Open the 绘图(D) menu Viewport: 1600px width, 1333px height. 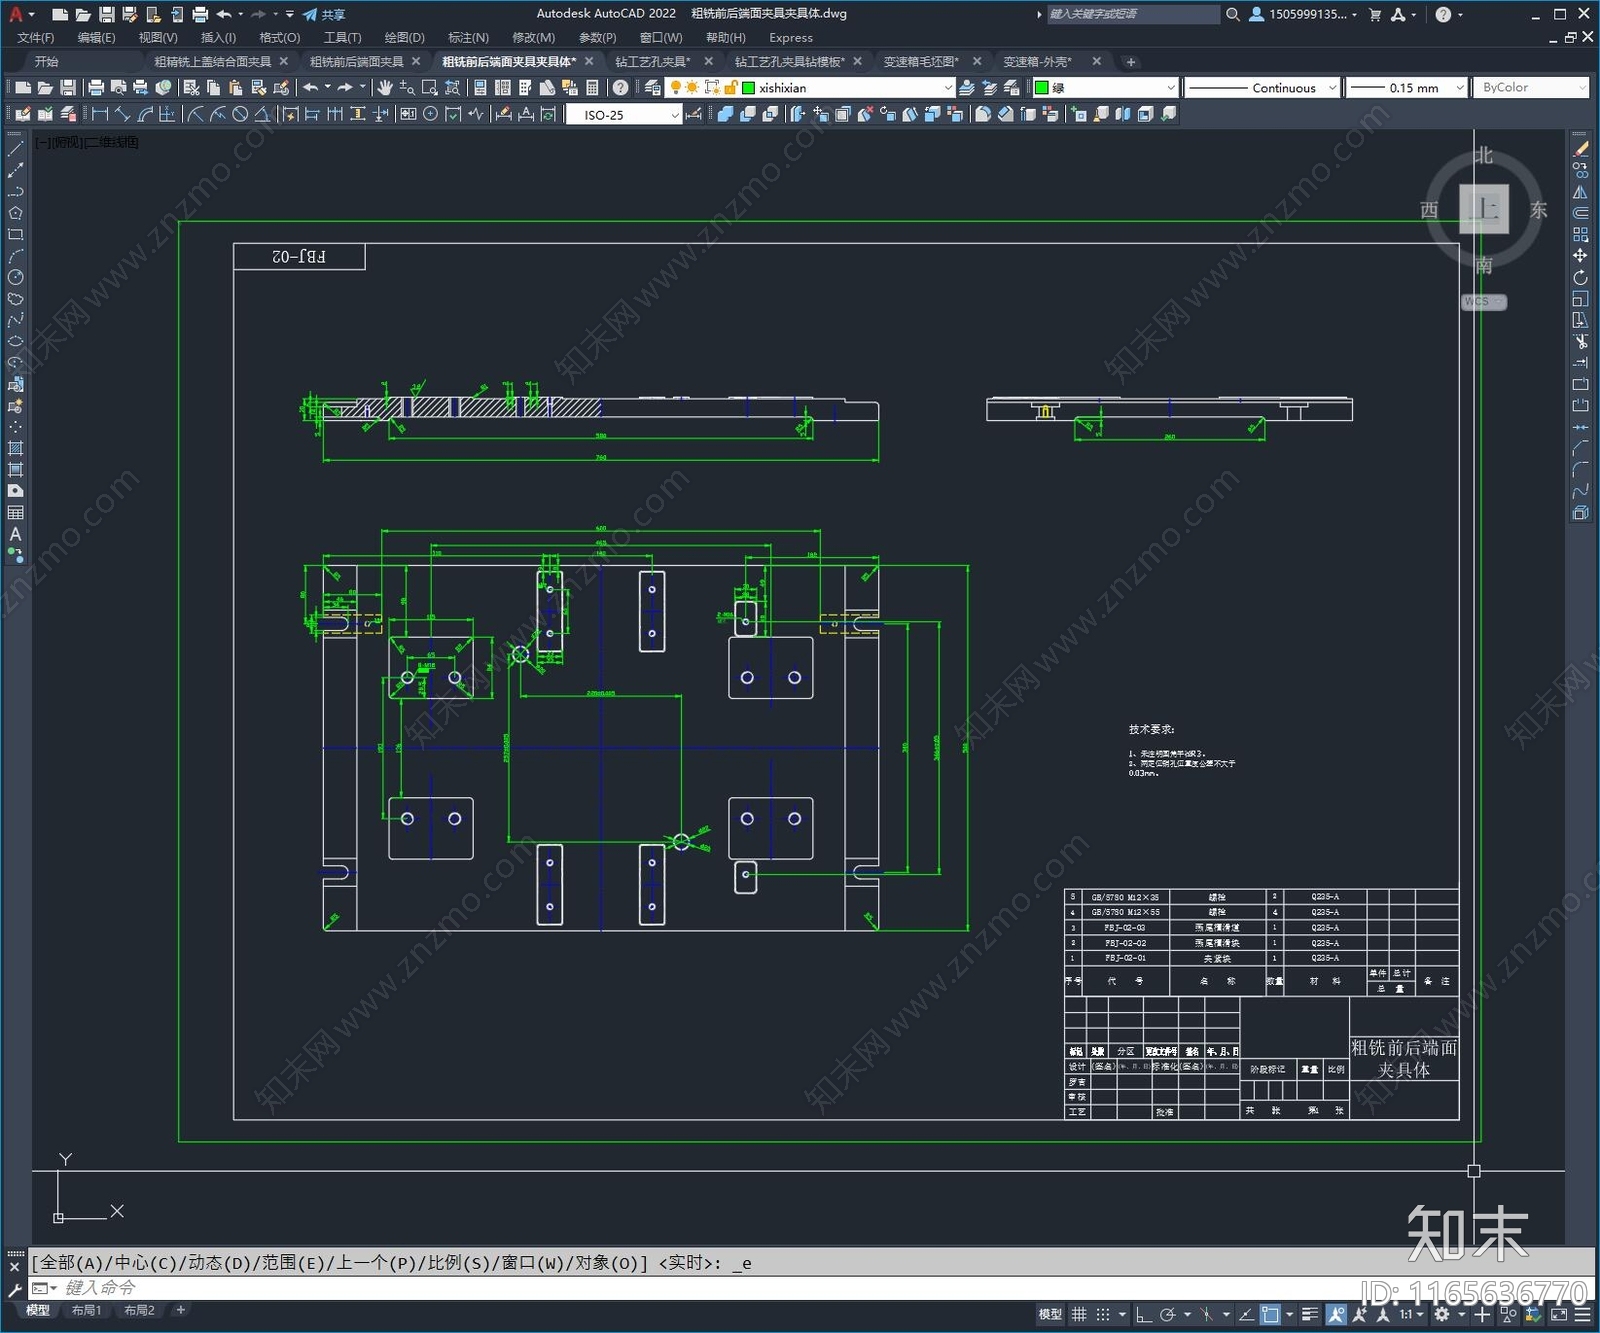click(404, 38)
